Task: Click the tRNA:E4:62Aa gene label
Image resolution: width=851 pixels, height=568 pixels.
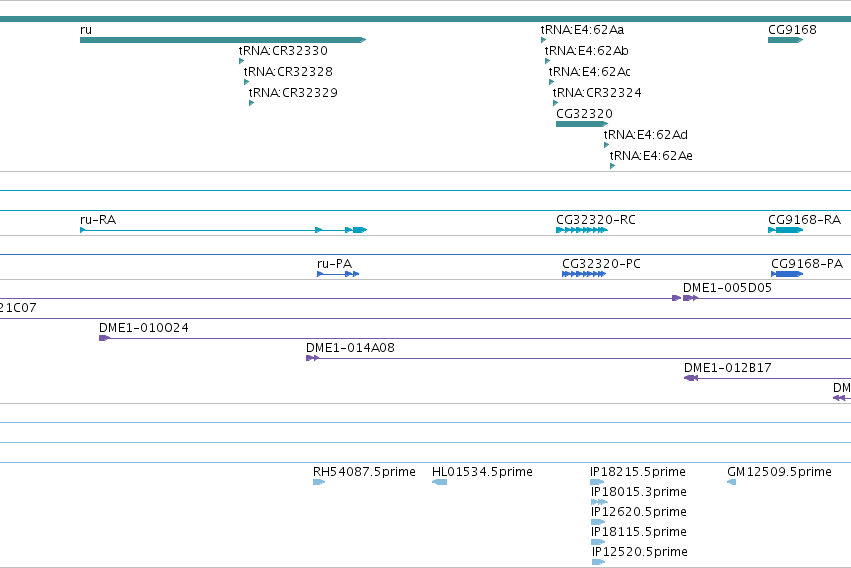Action: [582, 30]
